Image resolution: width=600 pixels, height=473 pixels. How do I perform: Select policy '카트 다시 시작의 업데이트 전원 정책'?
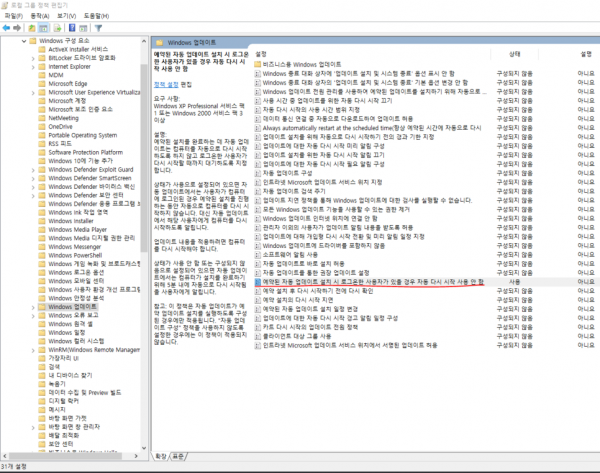(x=310, y=327)
